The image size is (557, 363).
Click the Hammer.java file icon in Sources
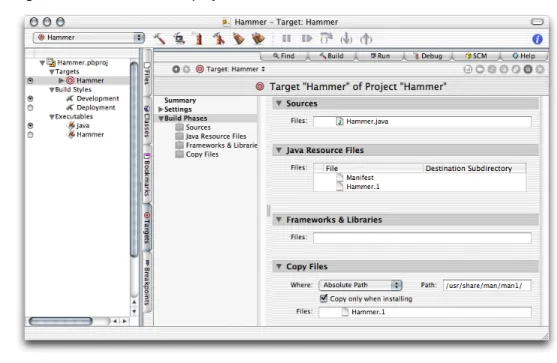(340, 121)
